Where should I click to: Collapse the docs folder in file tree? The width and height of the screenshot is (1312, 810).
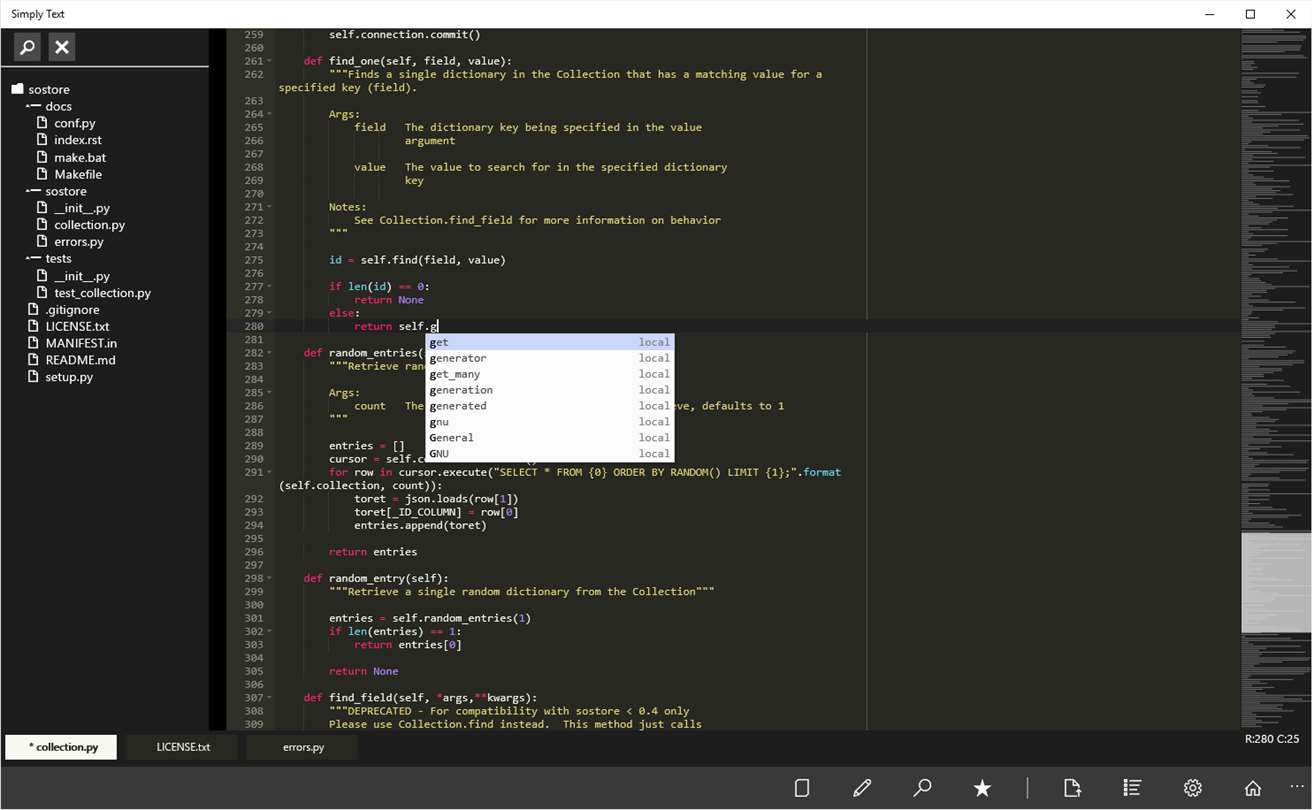coord(33,106)
